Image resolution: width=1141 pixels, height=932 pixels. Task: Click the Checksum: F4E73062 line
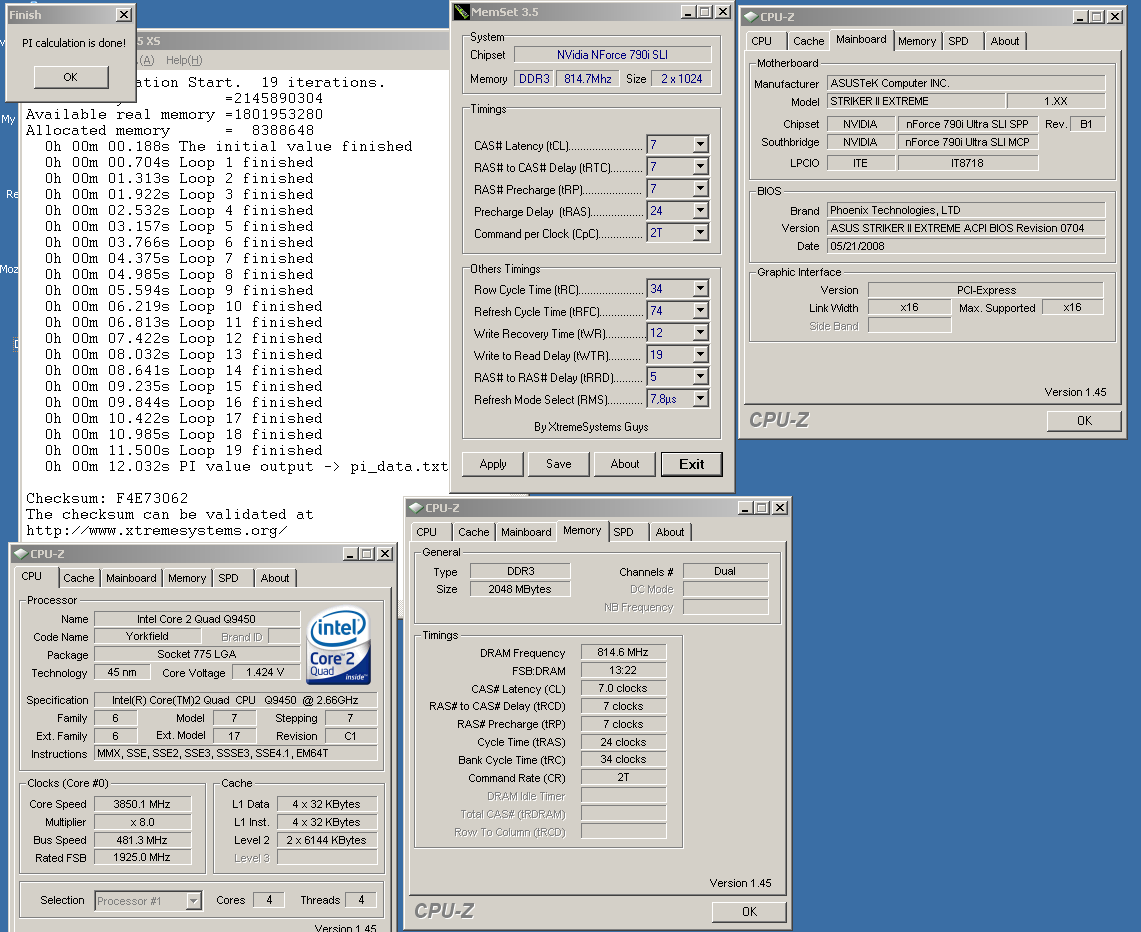107,498
